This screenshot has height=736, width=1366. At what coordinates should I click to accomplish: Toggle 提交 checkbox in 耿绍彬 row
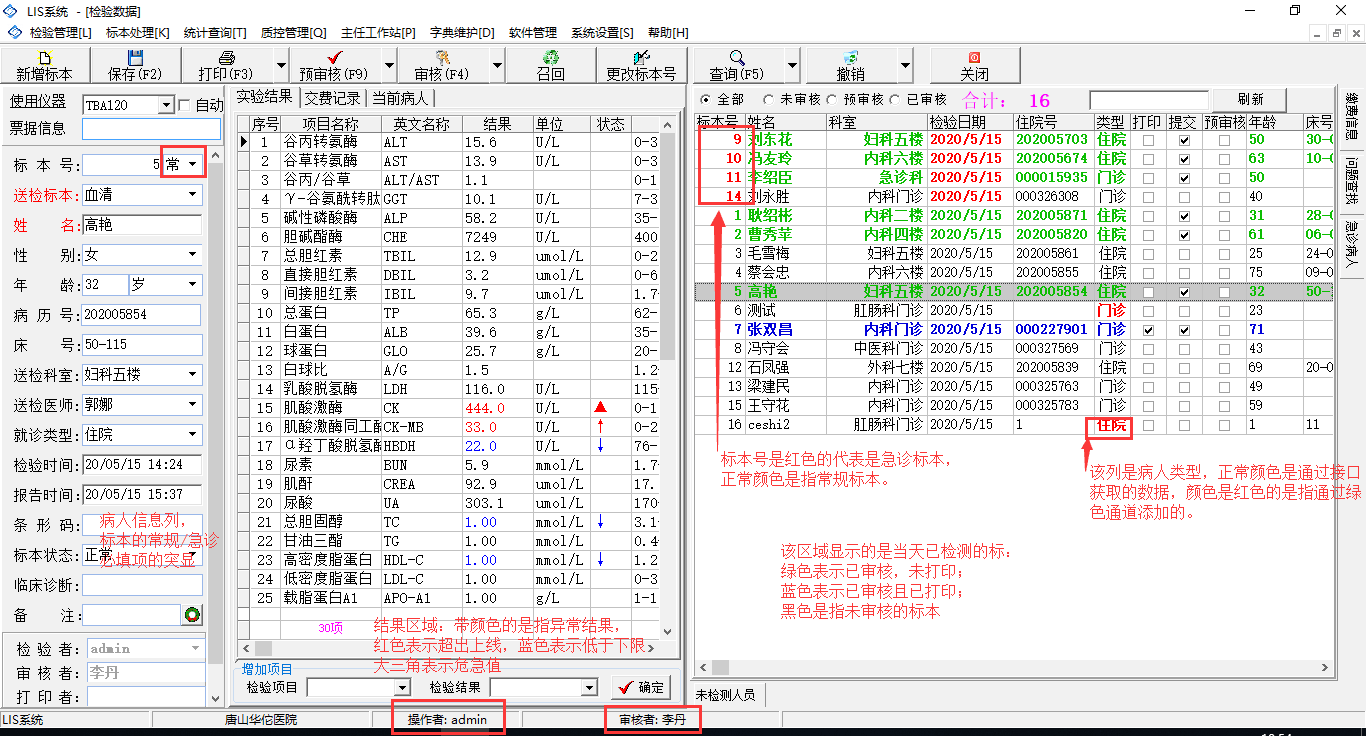tap(1185, 216)
